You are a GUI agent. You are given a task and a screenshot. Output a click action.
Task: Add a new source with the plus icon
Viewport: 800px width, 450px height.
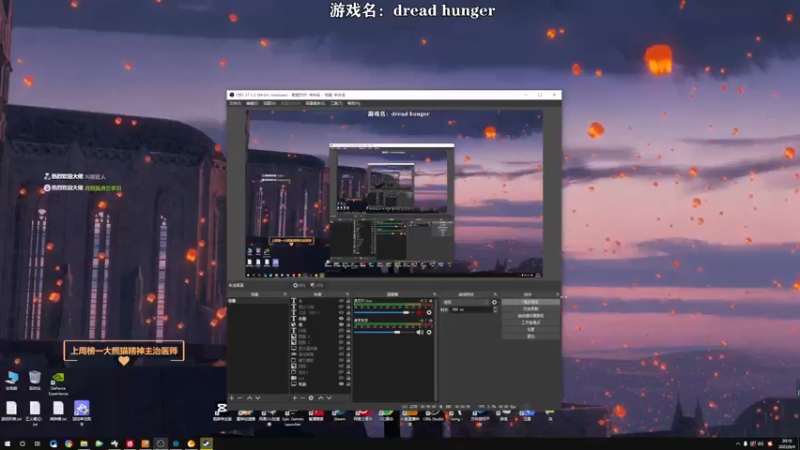coord(294,398)
